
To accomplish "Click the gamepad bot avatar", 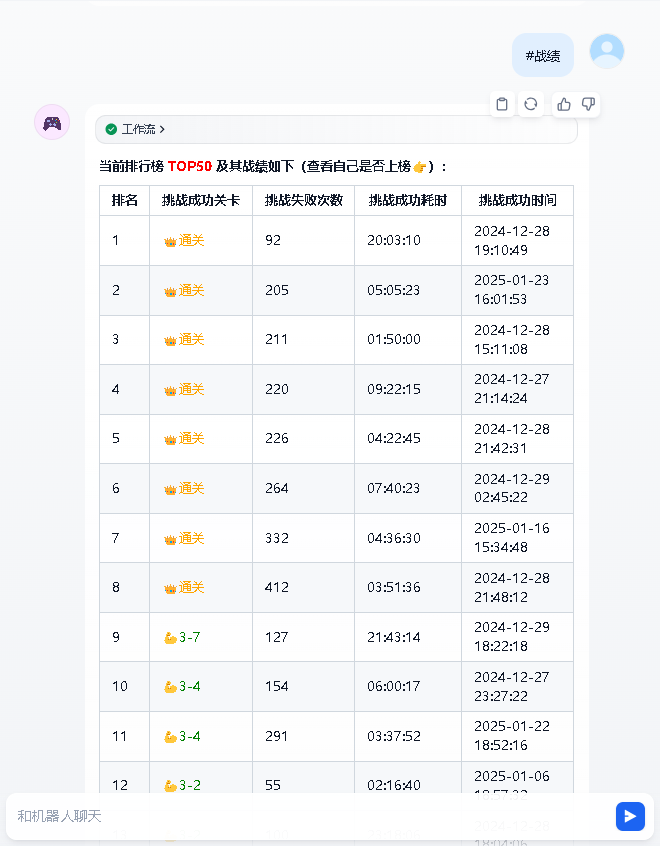I will 52,122.
